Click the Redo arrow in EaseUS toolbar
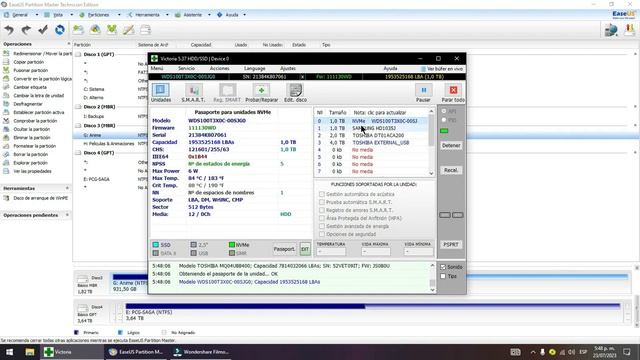The height and width of the screenshot is (360, 640). [26, 30]
